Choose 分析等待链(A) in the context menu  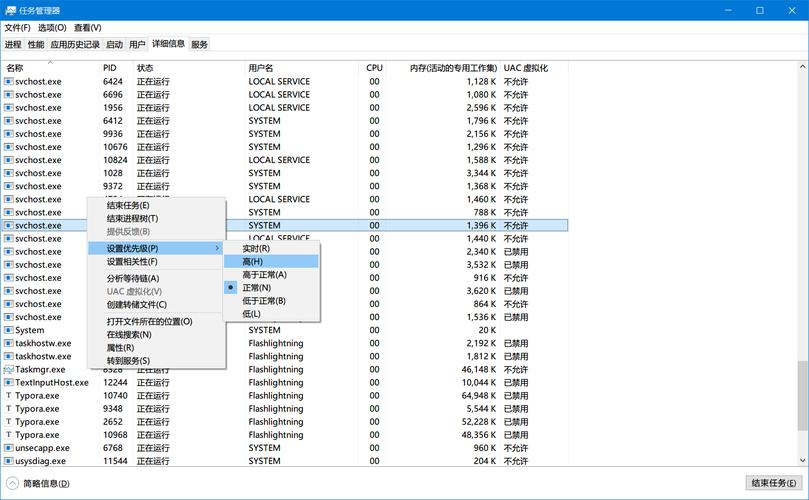(x=157, y=279)
